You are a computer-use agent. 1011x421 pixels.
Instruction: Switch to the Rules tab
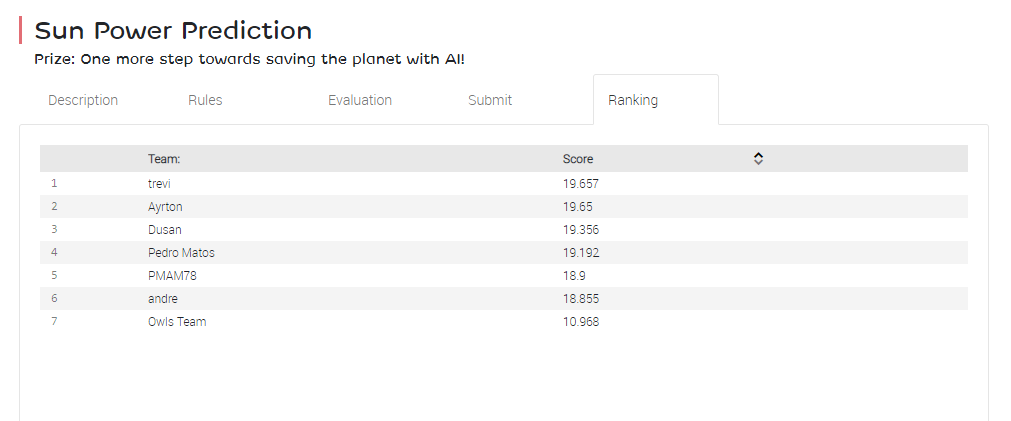(205, 100)
